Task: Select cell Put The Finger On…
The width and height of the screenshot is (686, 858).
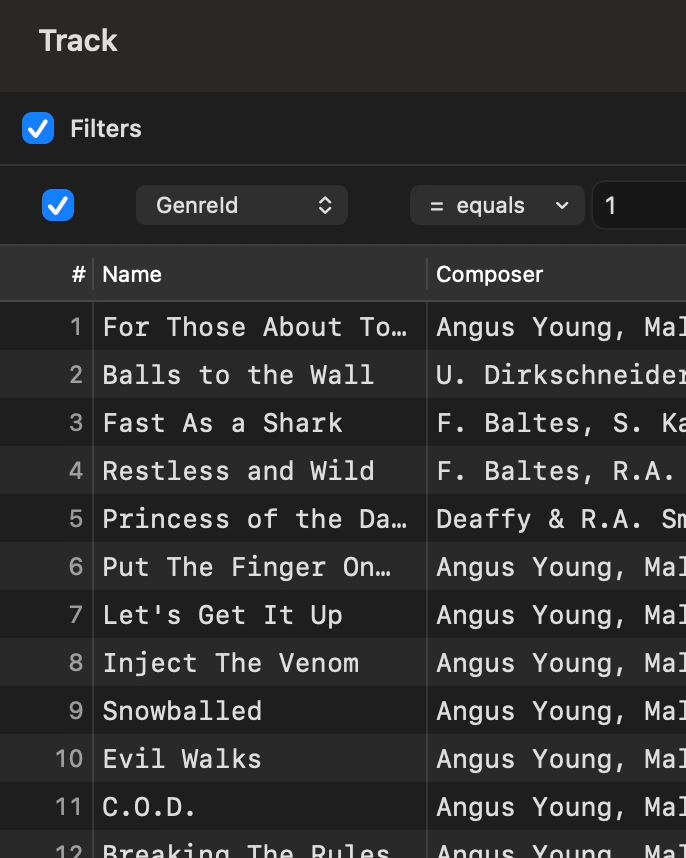Action: point(260,566)
